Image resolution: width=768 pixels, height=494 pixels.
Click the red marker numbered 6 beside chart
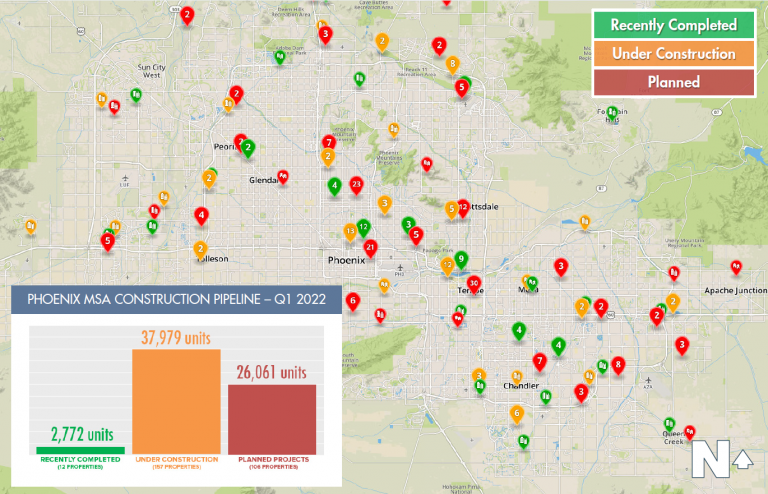click(352, 300)
